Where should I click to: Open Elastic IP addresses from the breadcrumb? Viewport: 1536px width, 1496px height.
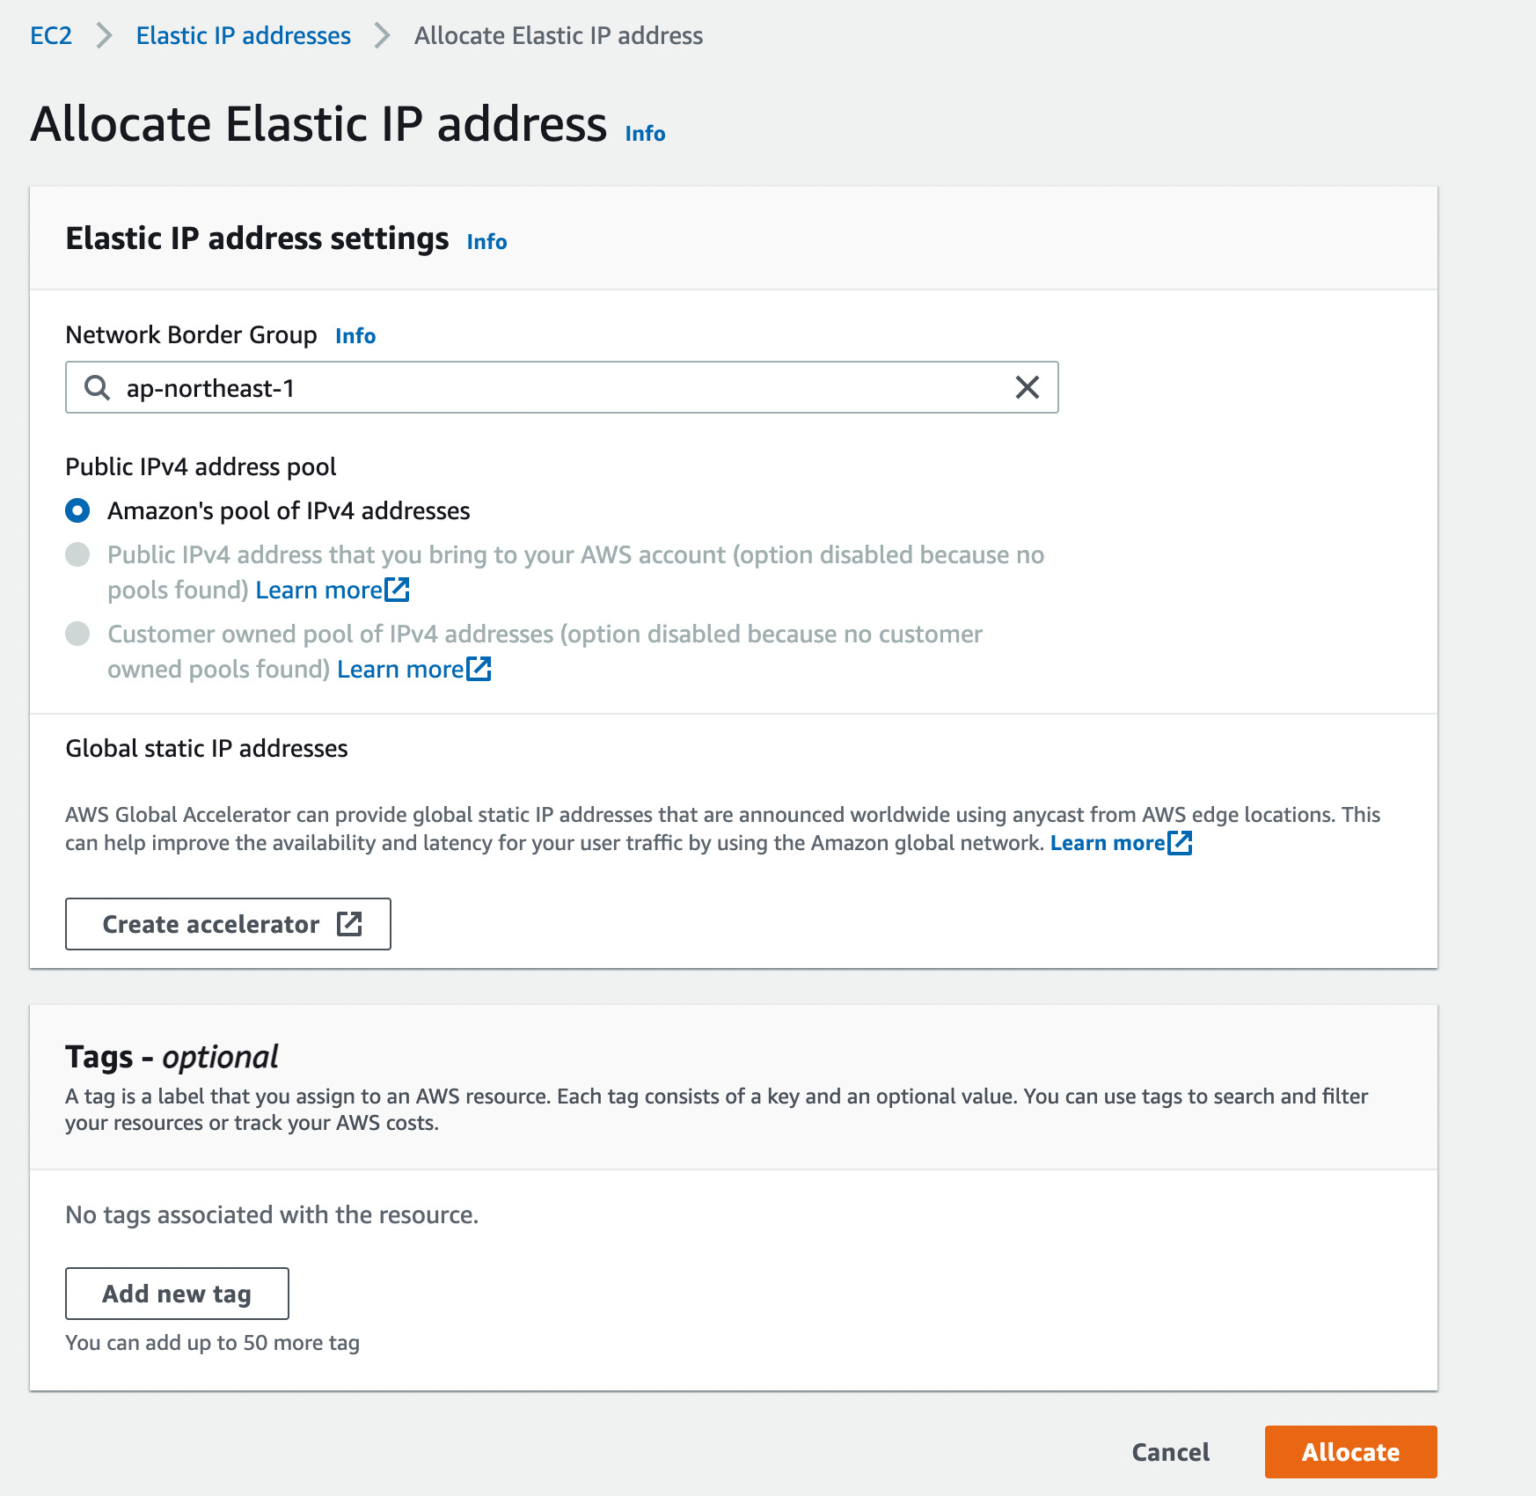coord(242,35)
